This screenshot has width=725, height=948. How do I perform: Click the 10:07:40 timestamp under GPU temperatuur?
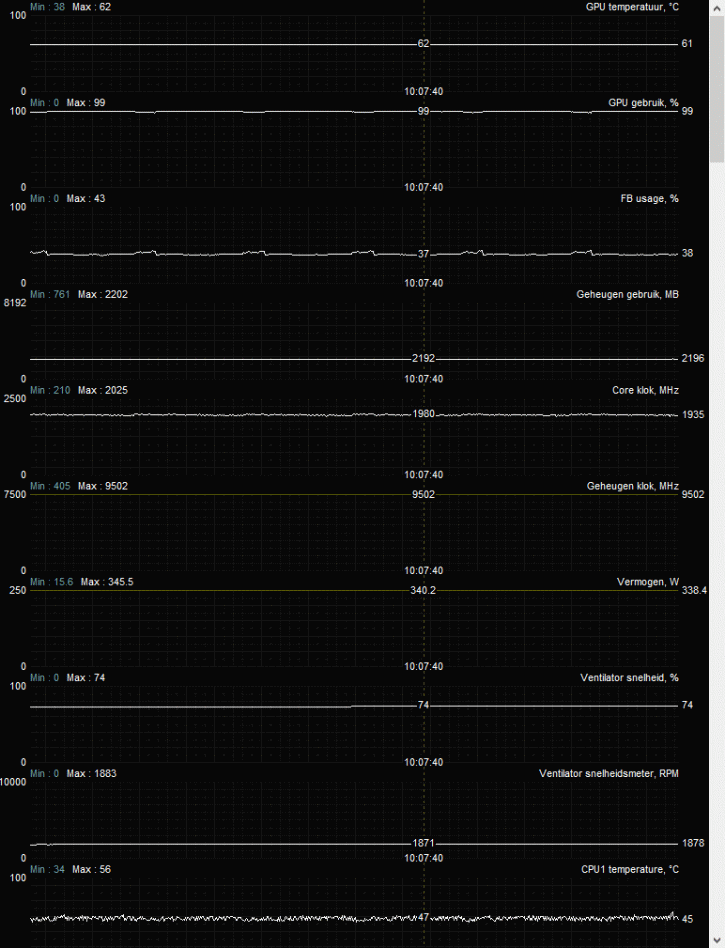[423, 91]
